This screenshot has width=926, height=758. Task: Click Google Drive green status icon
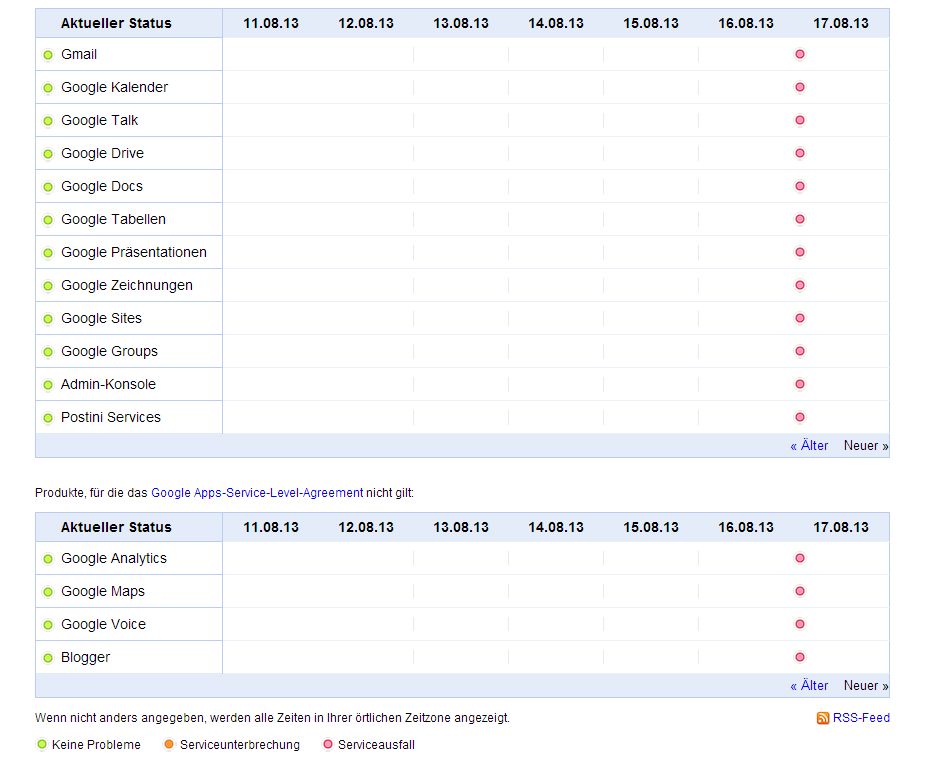pos(48,155)
